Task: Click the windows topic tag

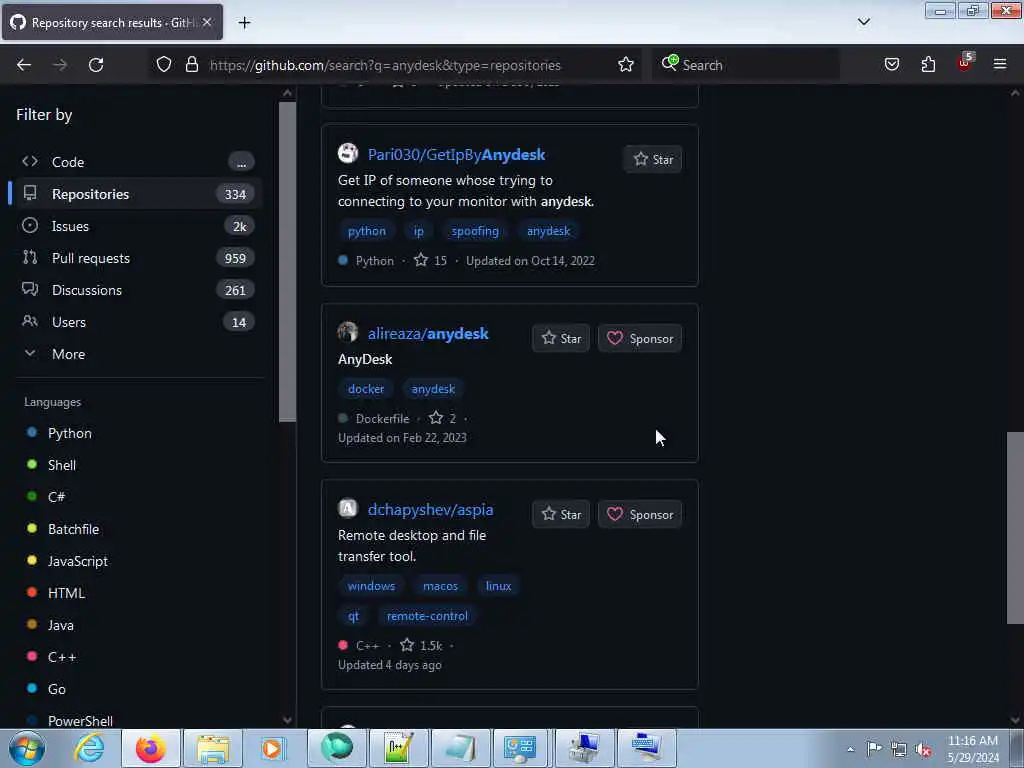Action: click(371, 586)
